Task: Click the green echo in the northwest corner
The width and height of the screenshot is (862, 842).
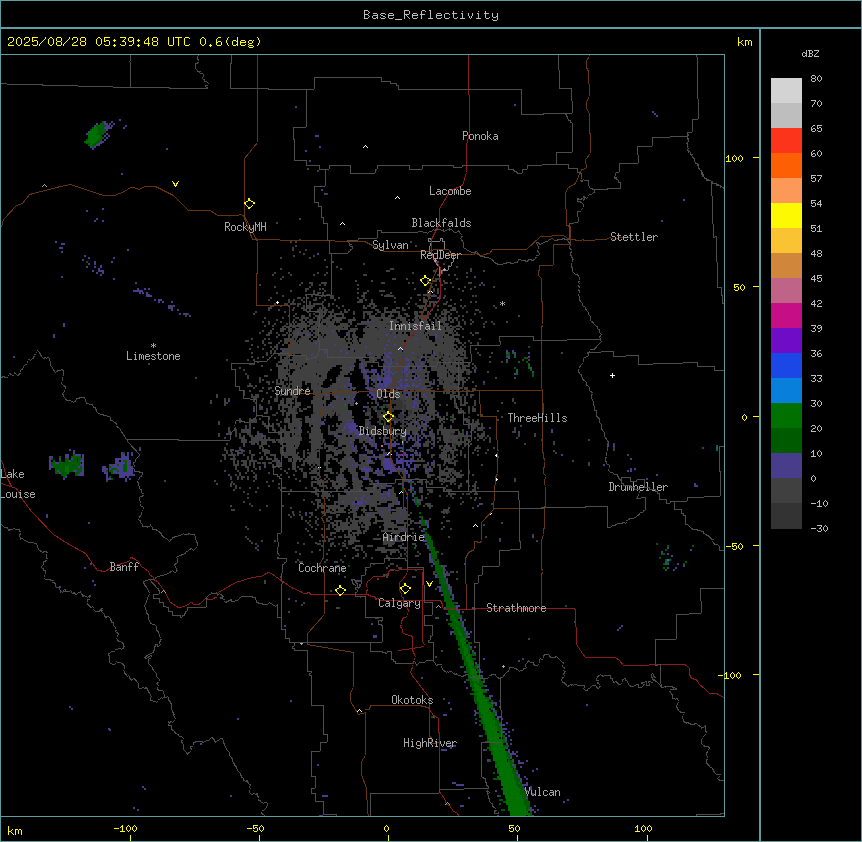Action: click(x=97, y=135)
